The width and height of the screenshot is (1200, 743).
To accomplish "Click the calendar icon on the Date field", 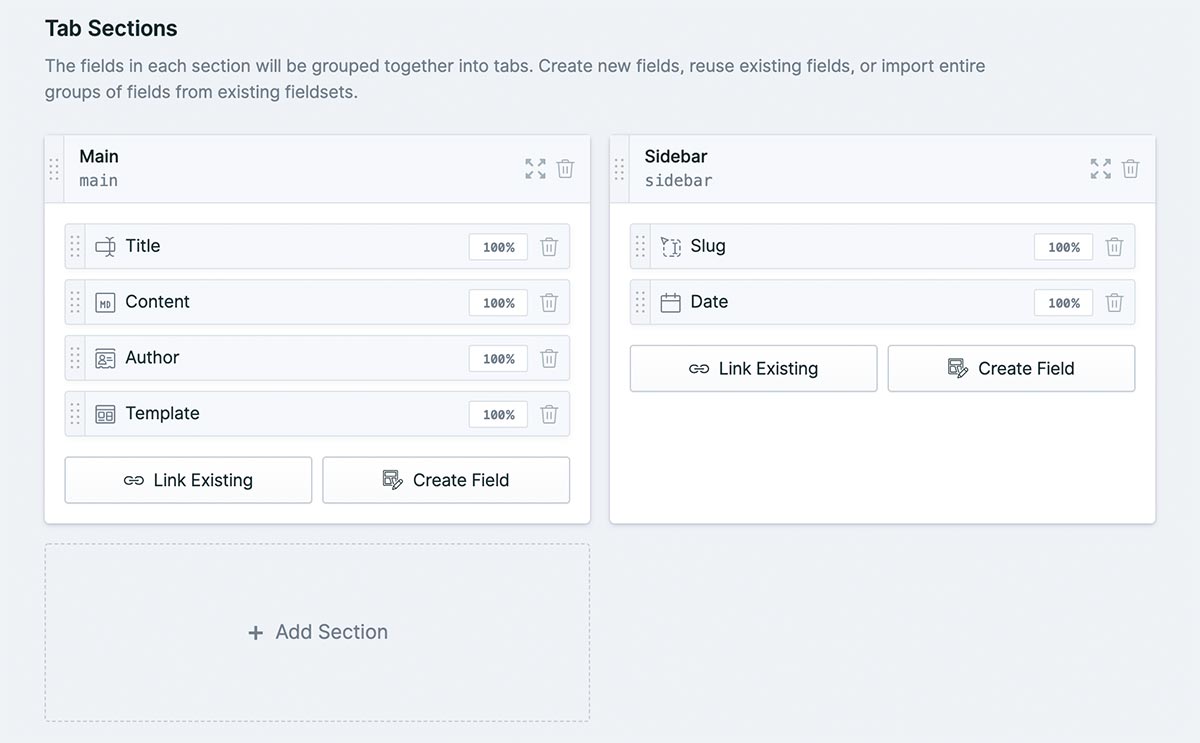I will click(x=671, y=302).
